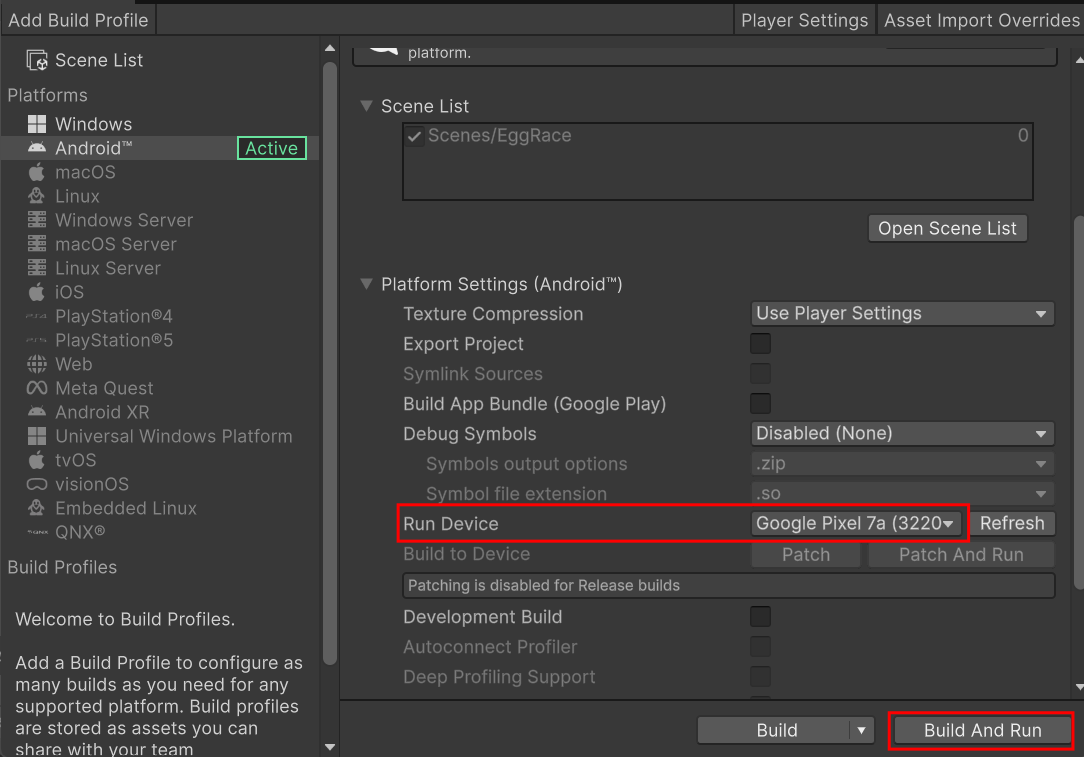Open the Symbols output options dropdown
The image size is (1084, 757).
(x=902, y=464)
